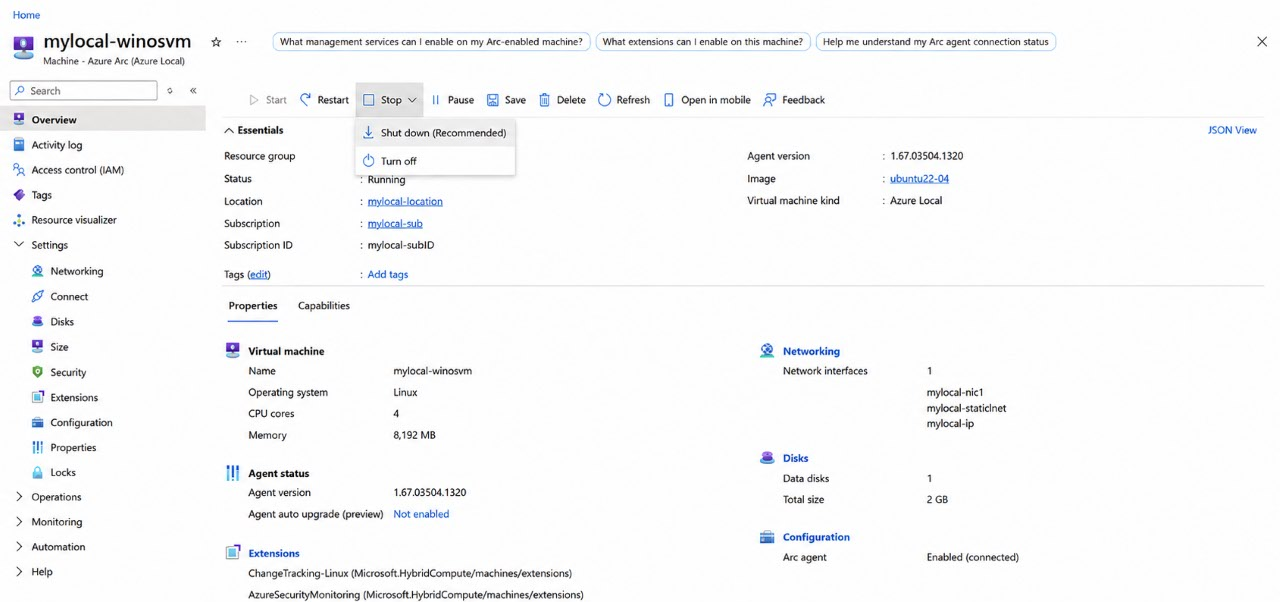Click the Agent status section icon
Screen dimensions: 1280x602
[232, 473]
